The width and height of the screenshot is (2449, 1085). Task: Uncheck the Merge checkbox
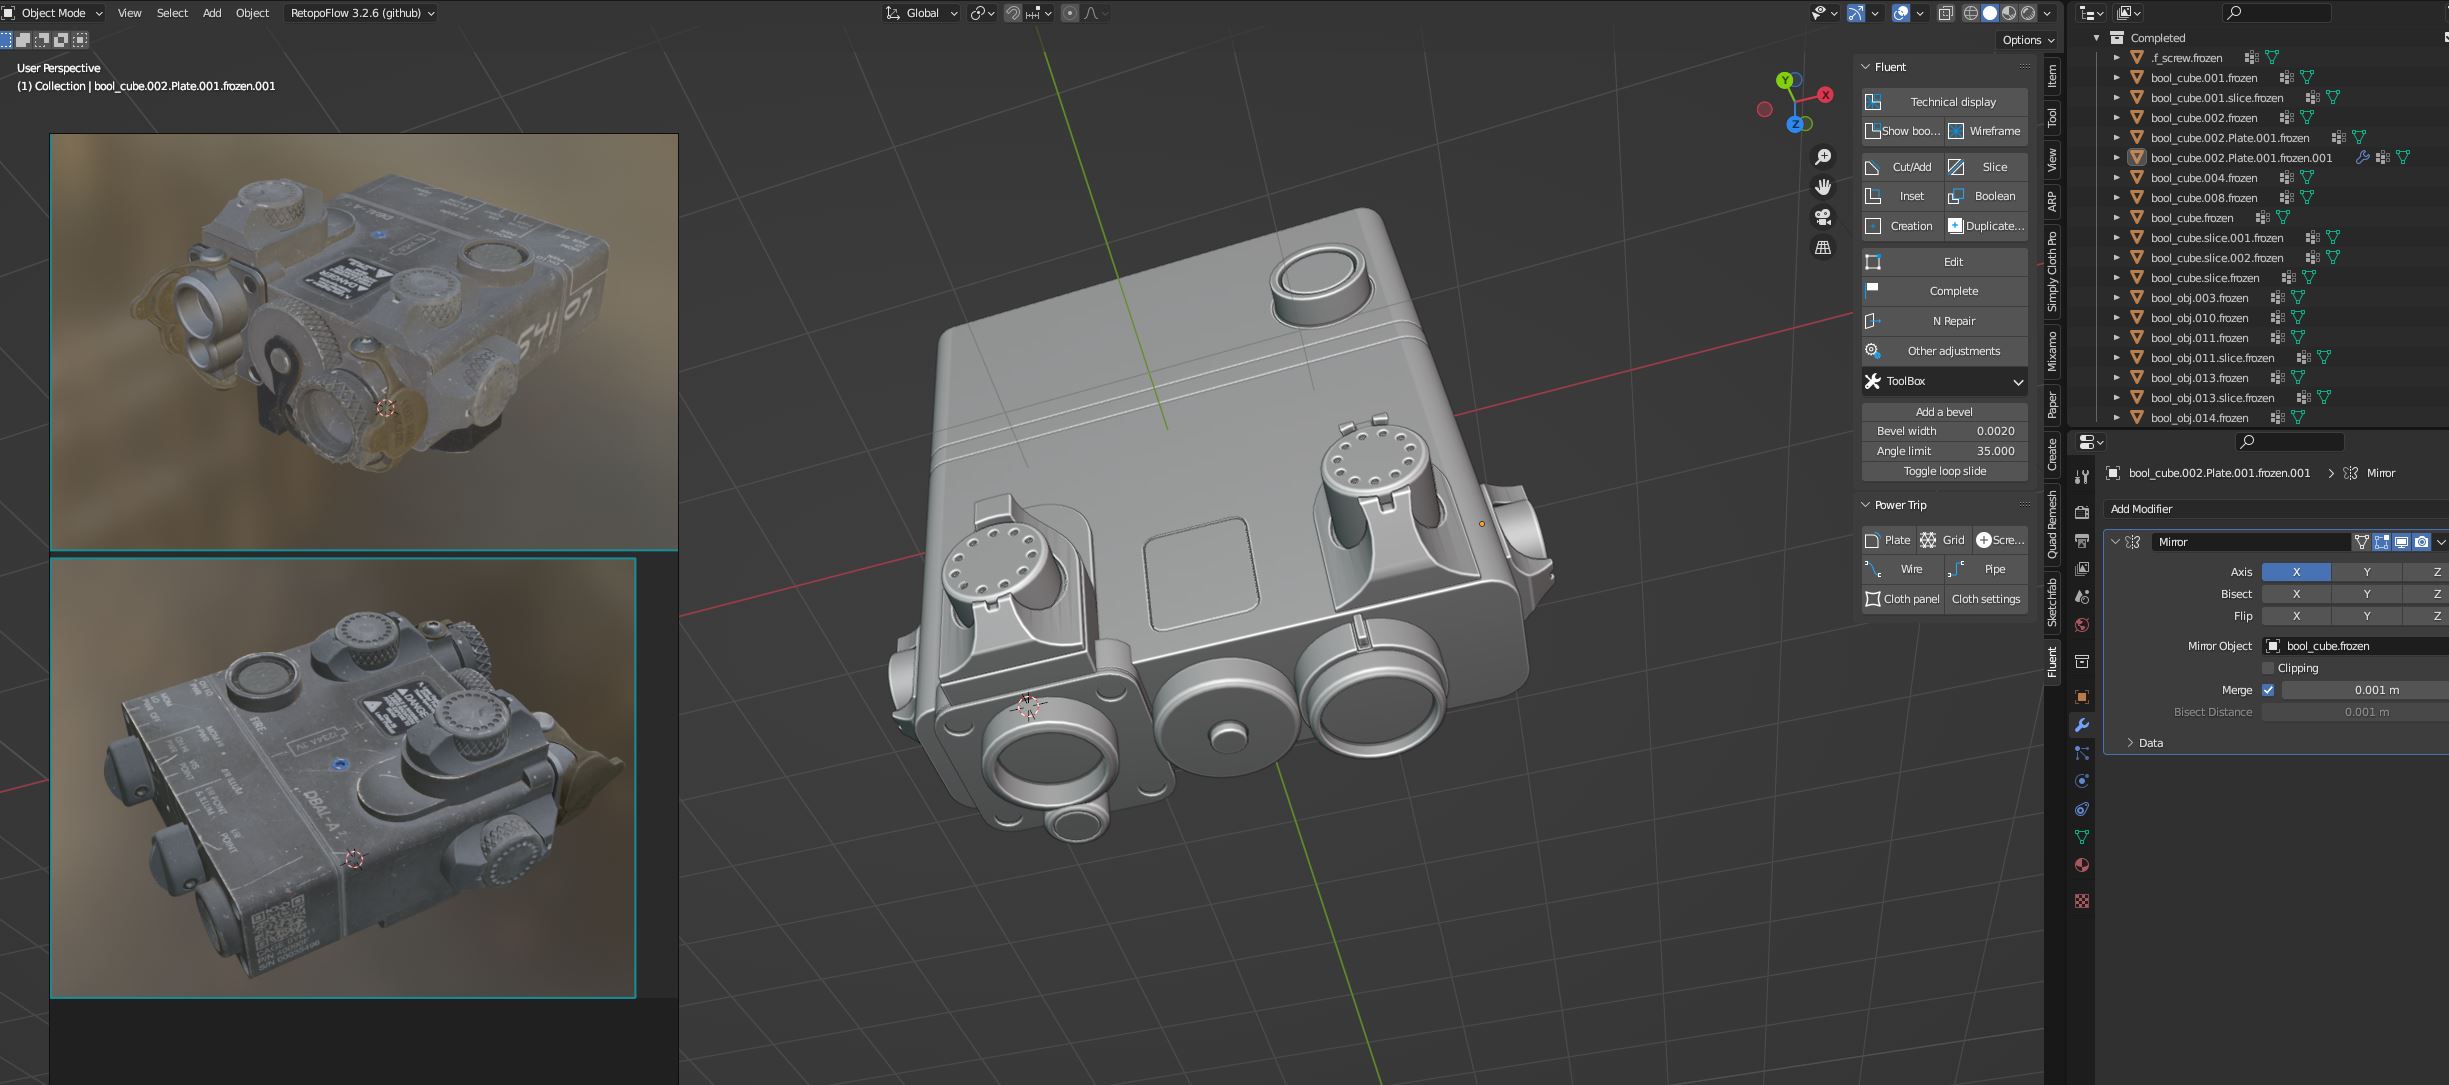point(2268,690)
